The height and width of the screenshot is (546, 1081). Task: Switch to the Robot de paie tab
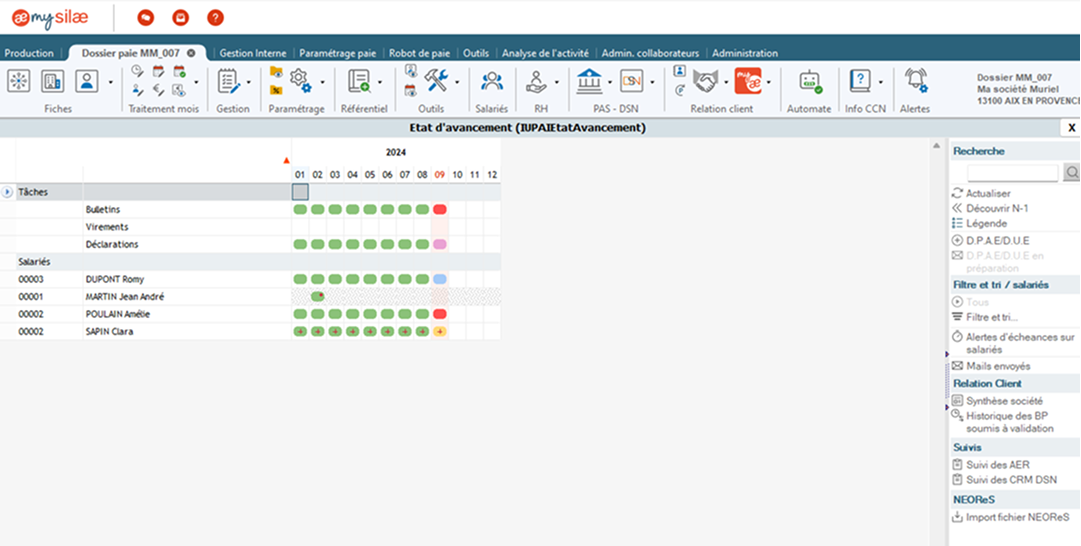(419, 53)
